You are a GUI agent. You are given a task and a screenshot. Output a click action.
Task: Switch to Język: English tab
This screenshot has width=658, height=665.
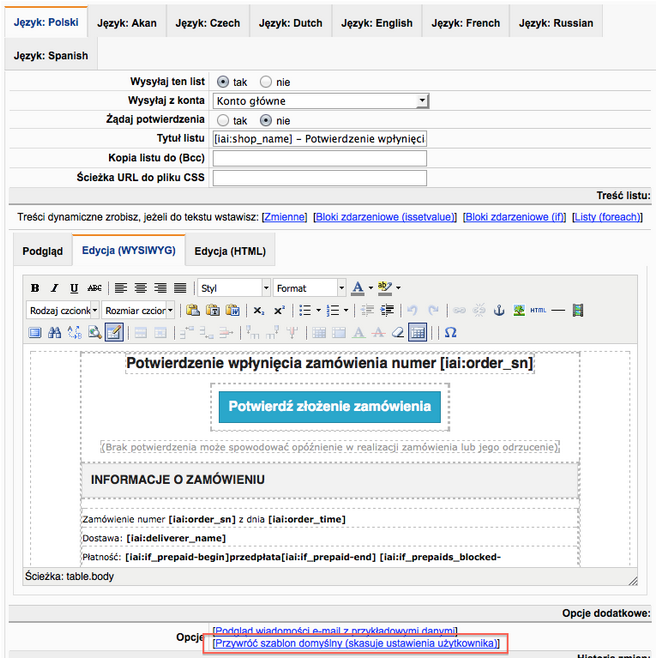pos(377,23)
